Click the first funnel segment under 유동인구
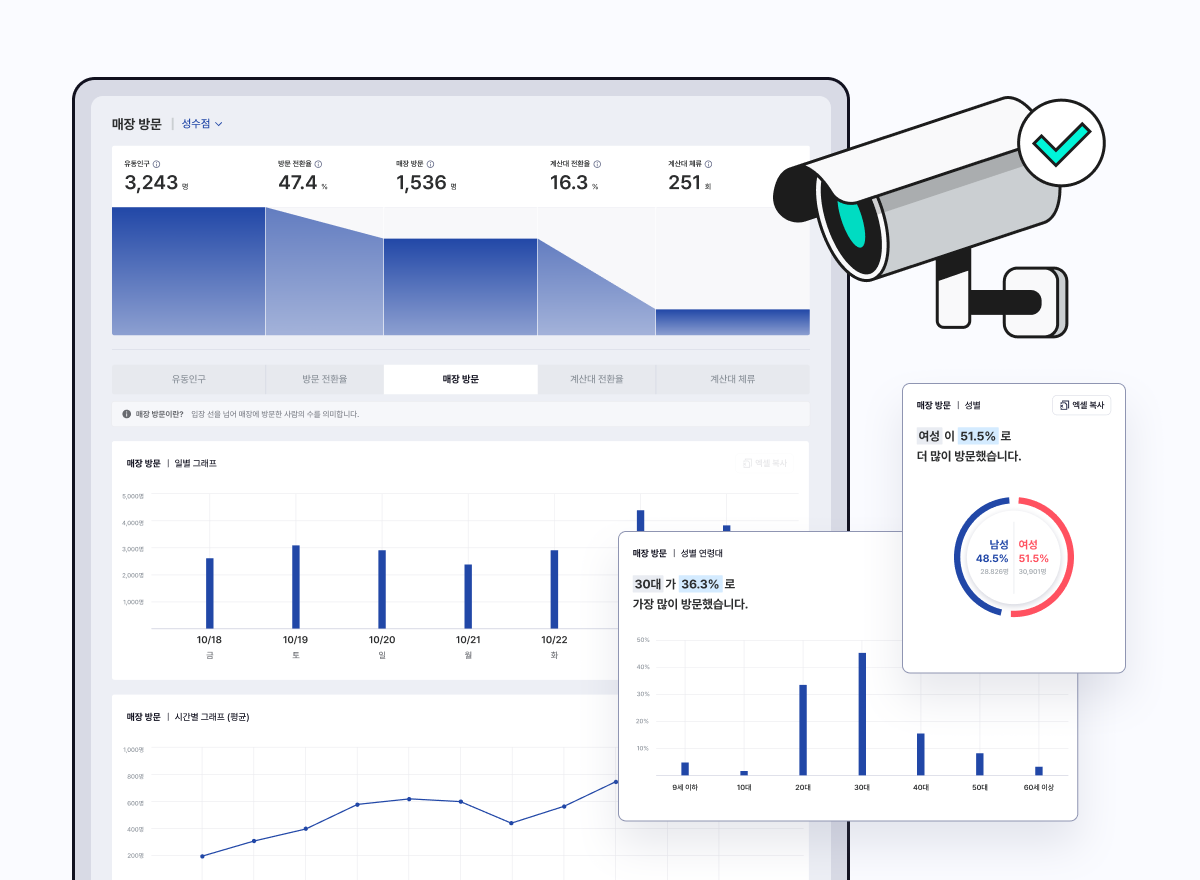 188,271
